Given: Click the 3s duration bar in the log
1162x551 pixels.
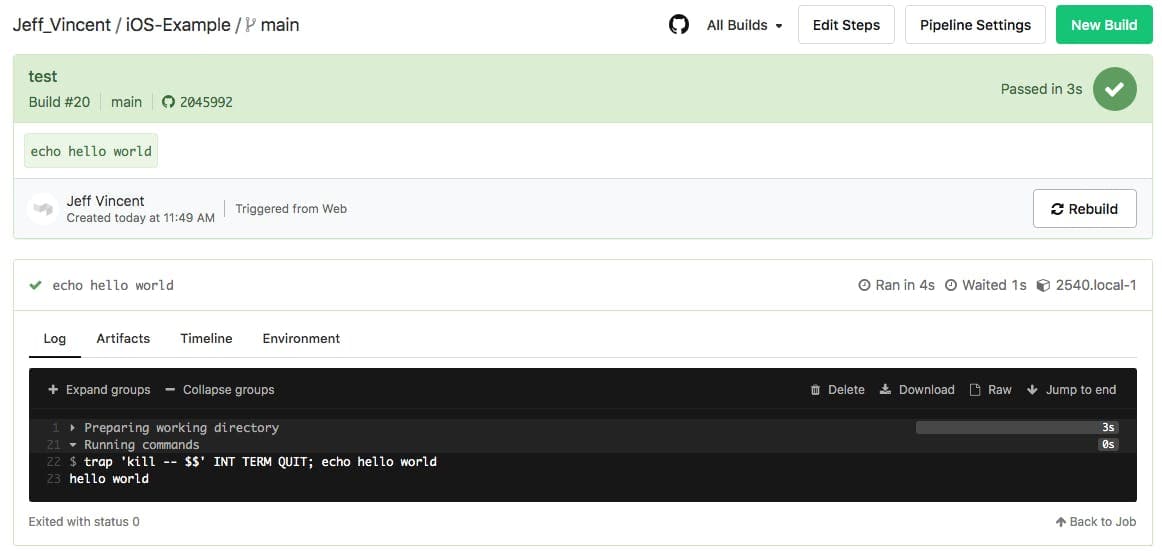Looking at the screenshot, I should [x=1017, y=428].
